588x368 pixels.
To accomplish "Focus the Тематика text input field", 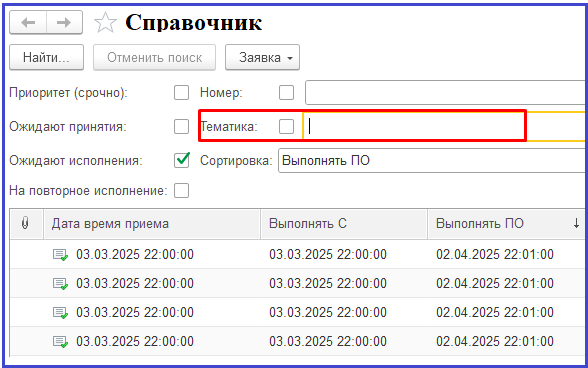I will tap(444, 126).
